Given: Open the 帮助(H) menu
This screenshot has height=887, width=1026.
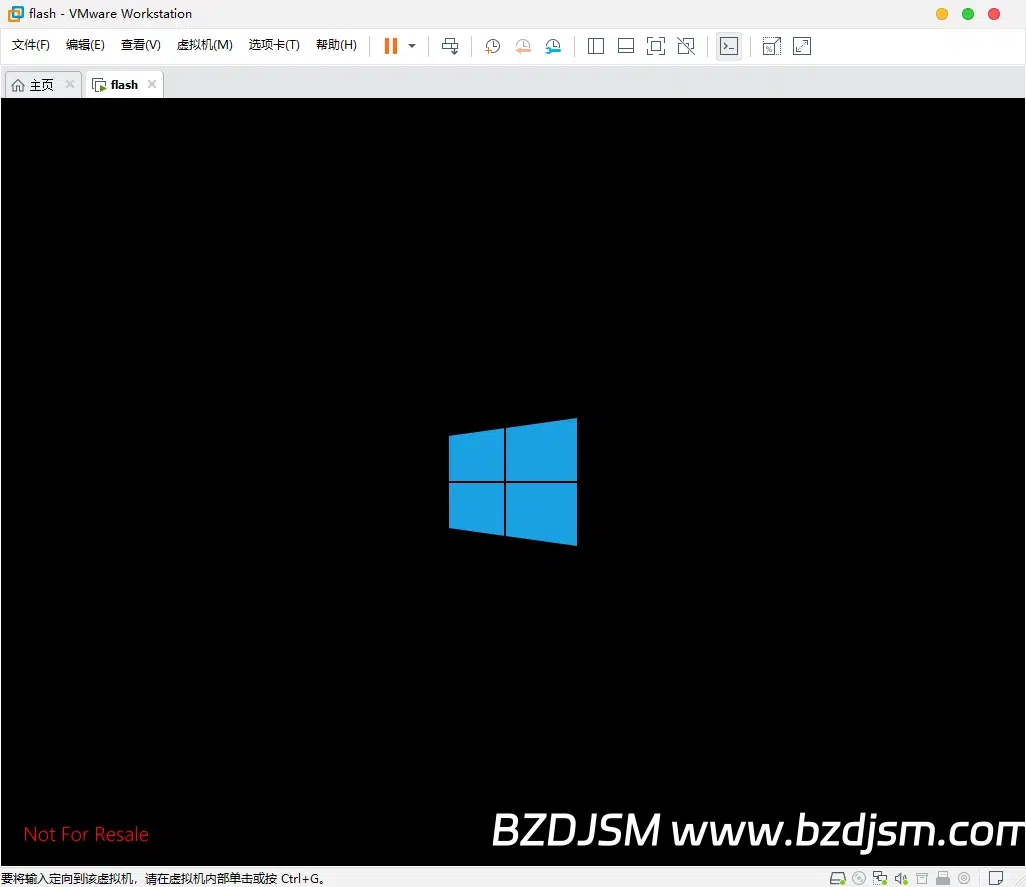Looking at the screenshot, I should click(336, 45).
